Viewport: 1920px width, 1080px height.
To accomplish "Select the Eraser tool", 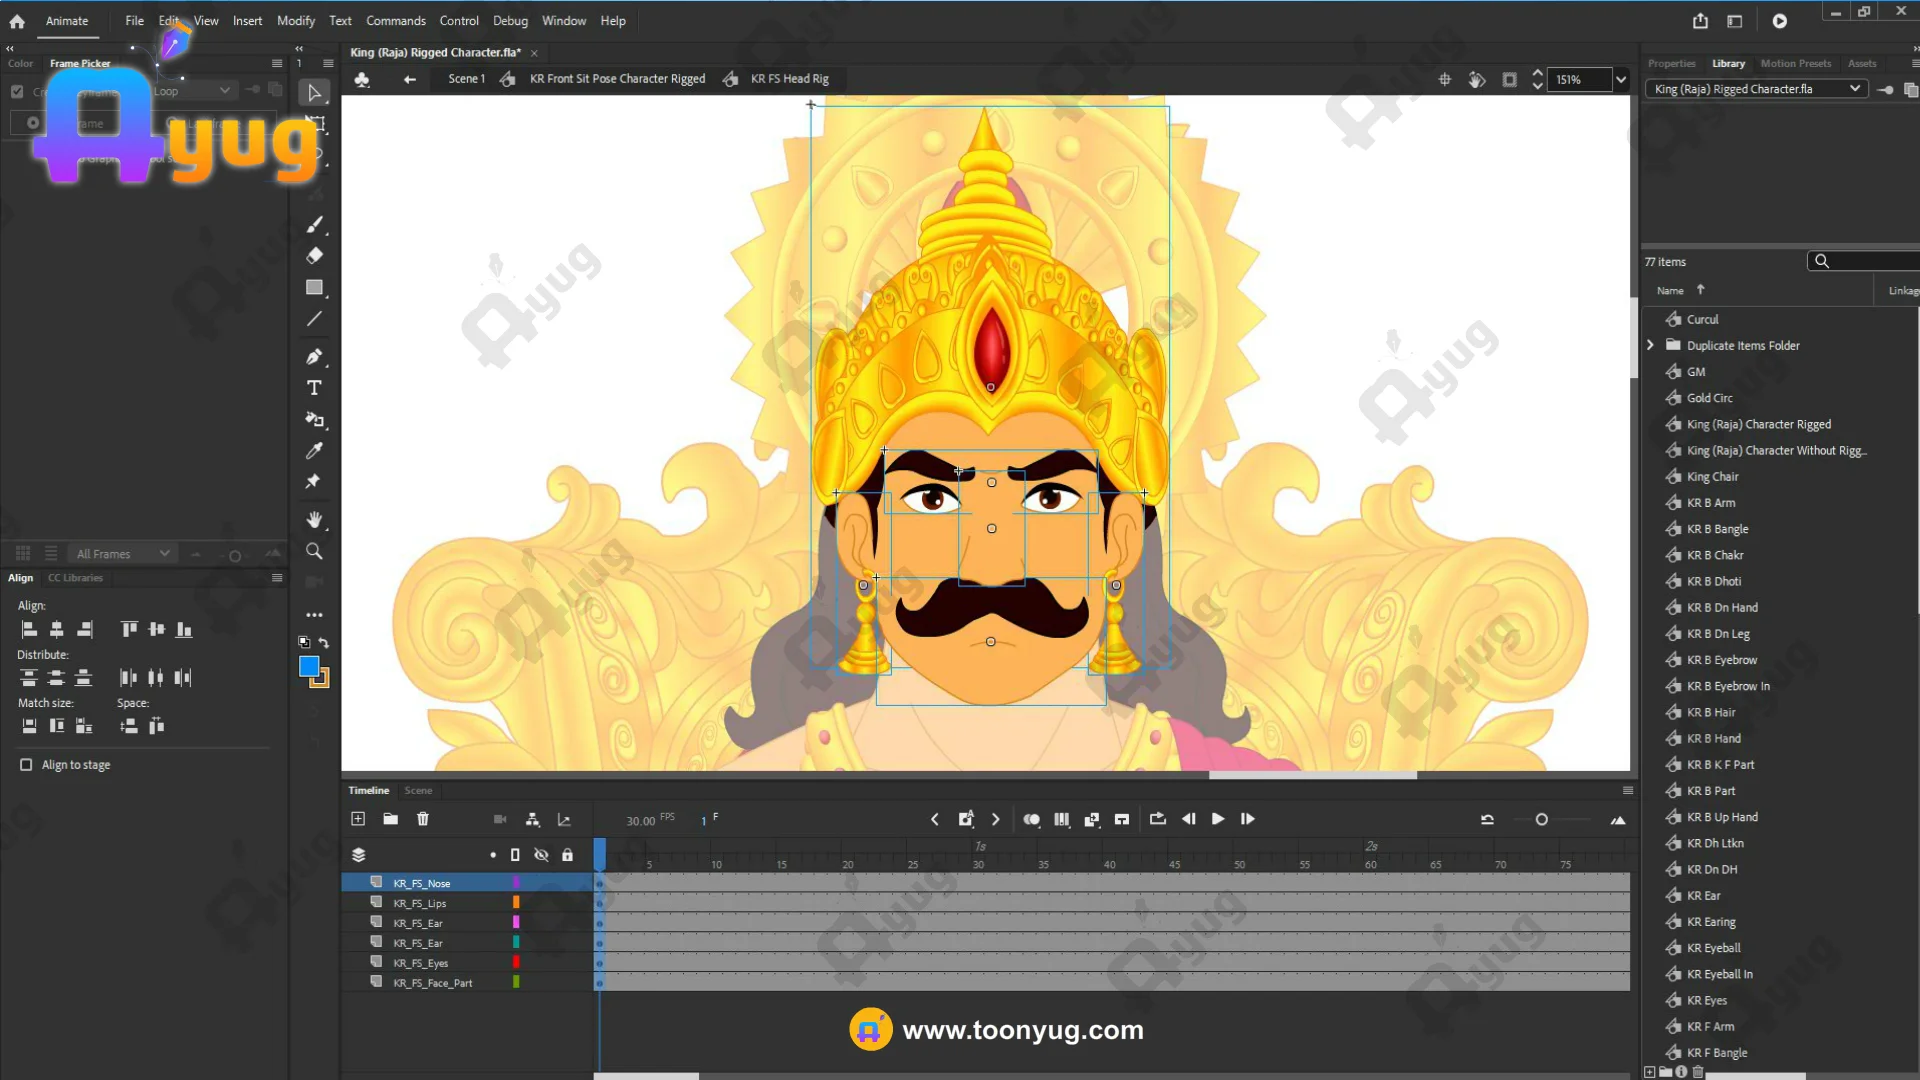I will [x=314, y=255].
